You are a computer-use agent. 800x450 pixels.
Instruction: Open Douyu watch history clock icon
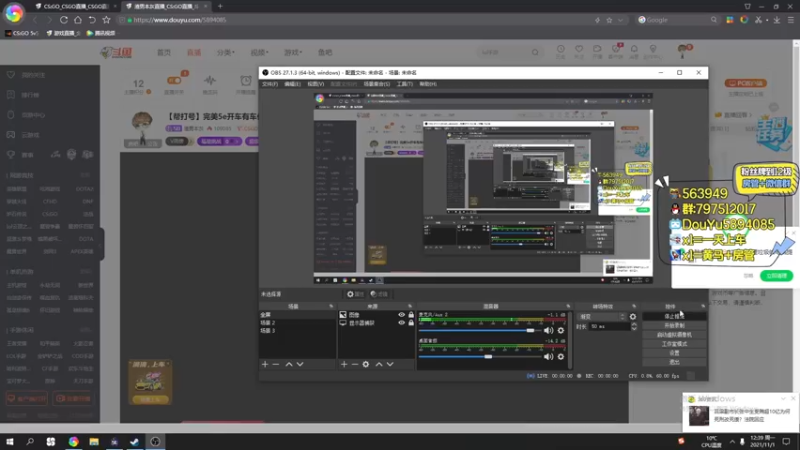pos(560,51)
